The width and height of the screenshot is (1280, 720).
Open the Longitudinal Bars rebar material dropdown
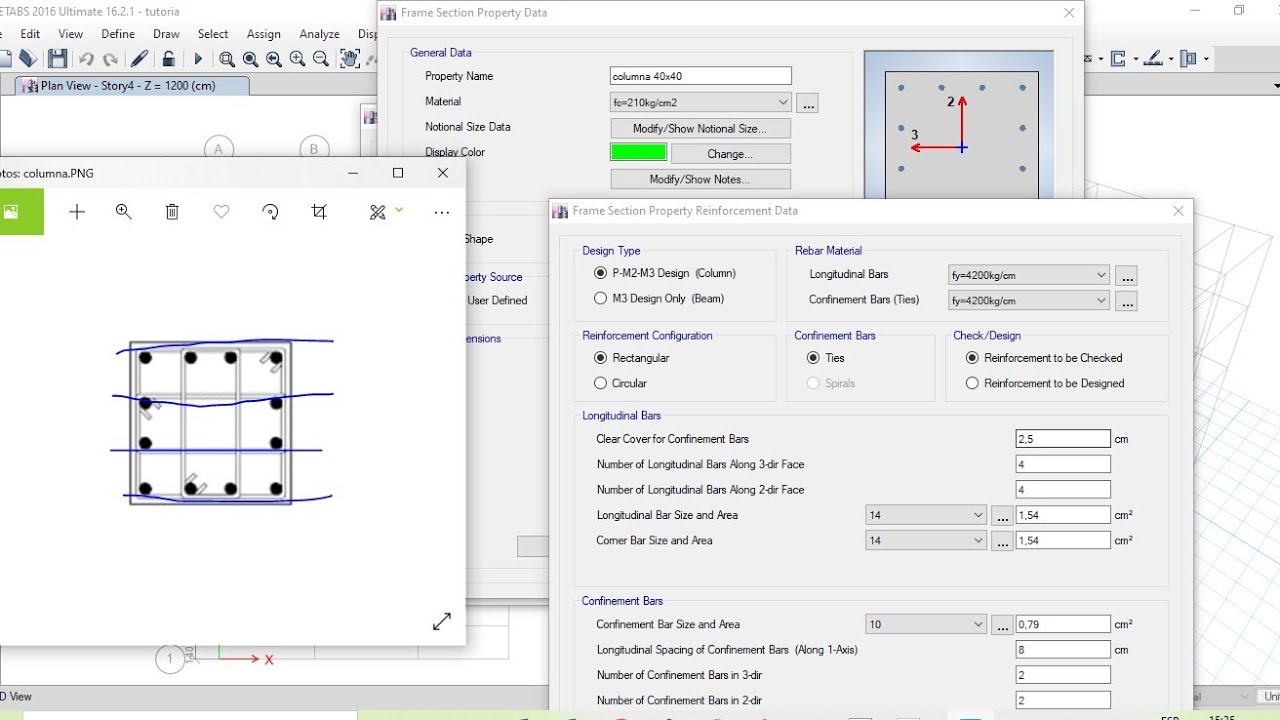point(1029,275)
